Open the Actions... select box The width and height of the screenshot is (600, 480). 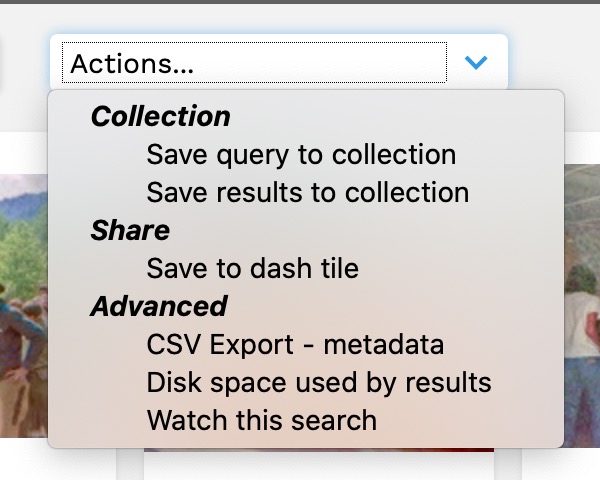pyautogui.click(x=255, y=63)
